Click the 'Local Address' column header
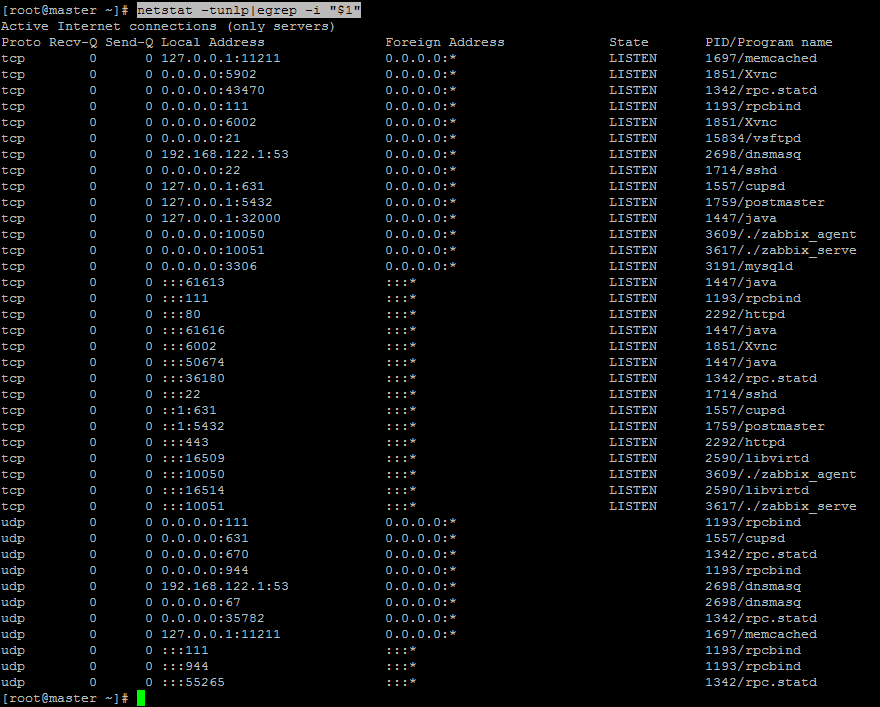The image size is (880, 707). tap(213, 43)
